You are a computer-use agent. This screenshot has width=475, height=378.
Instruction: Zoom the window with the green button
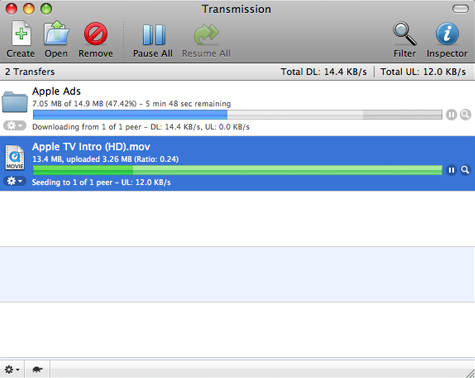tap(46, 9)
